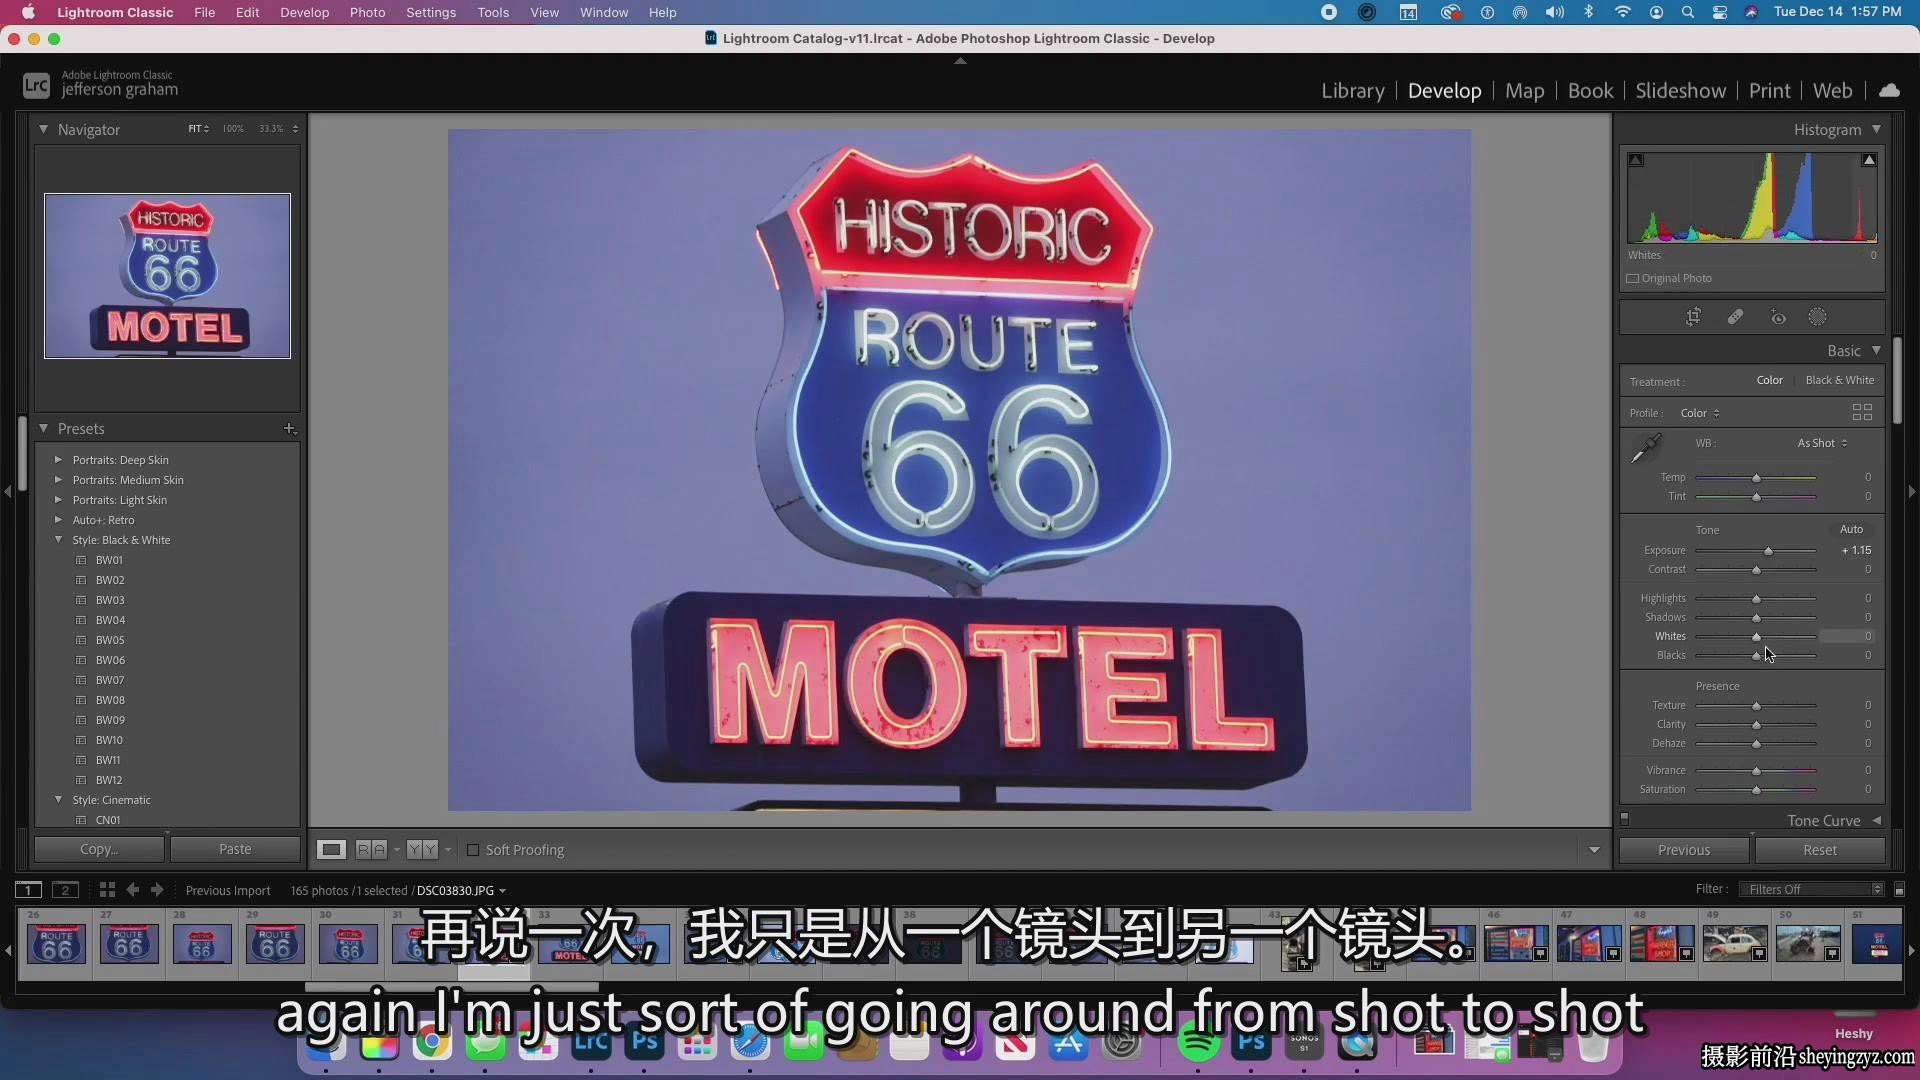Collapse the Presets panel

click(43, 428)
